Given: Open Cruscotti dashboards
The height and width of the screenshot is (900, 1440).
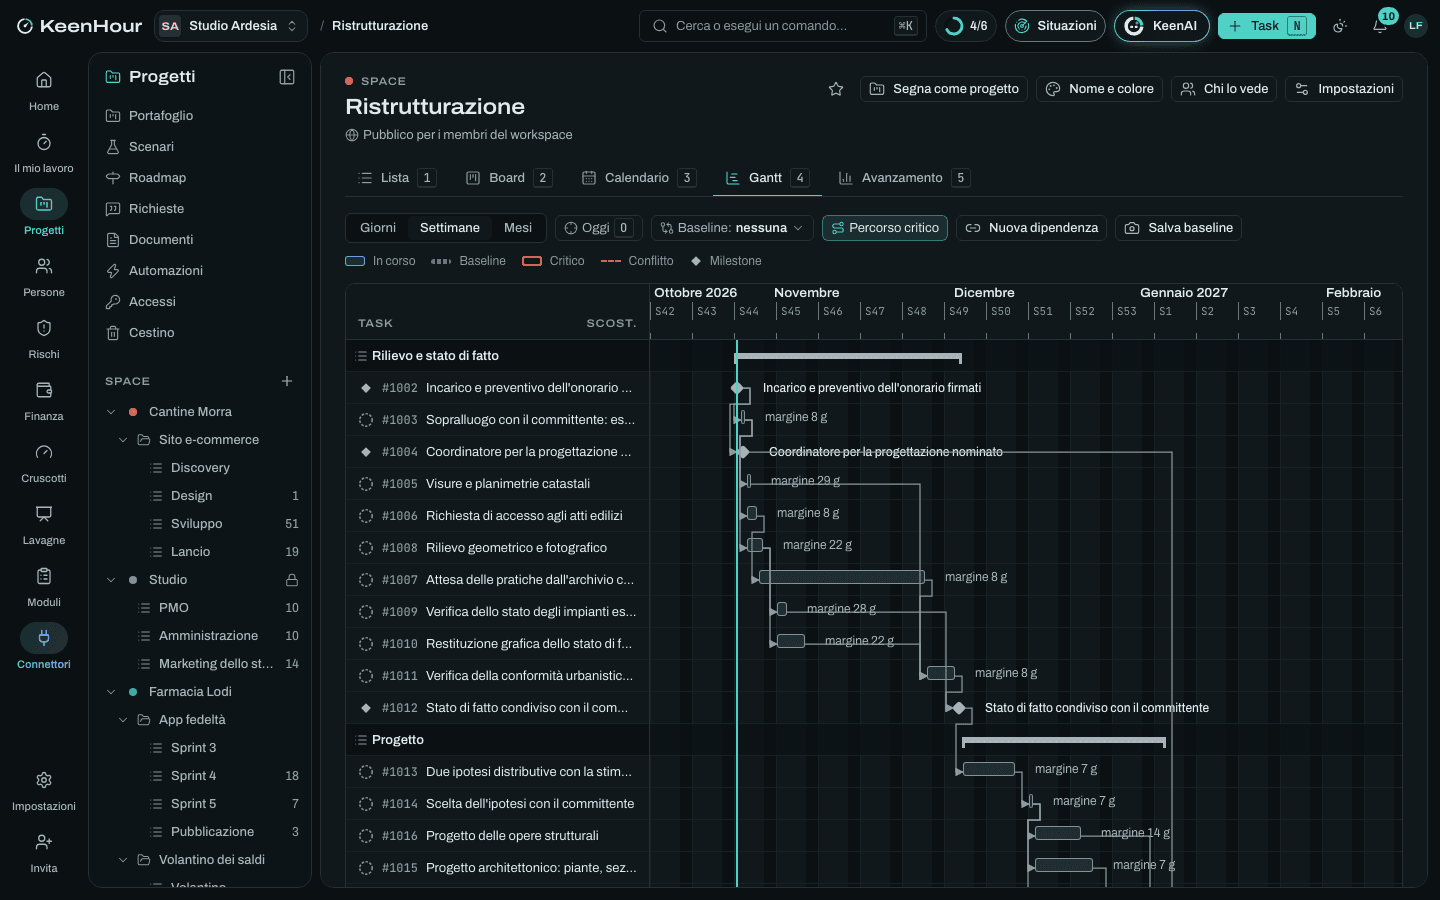Looking at the screenshot, I should pyautogui.click(x=44, y=463).
